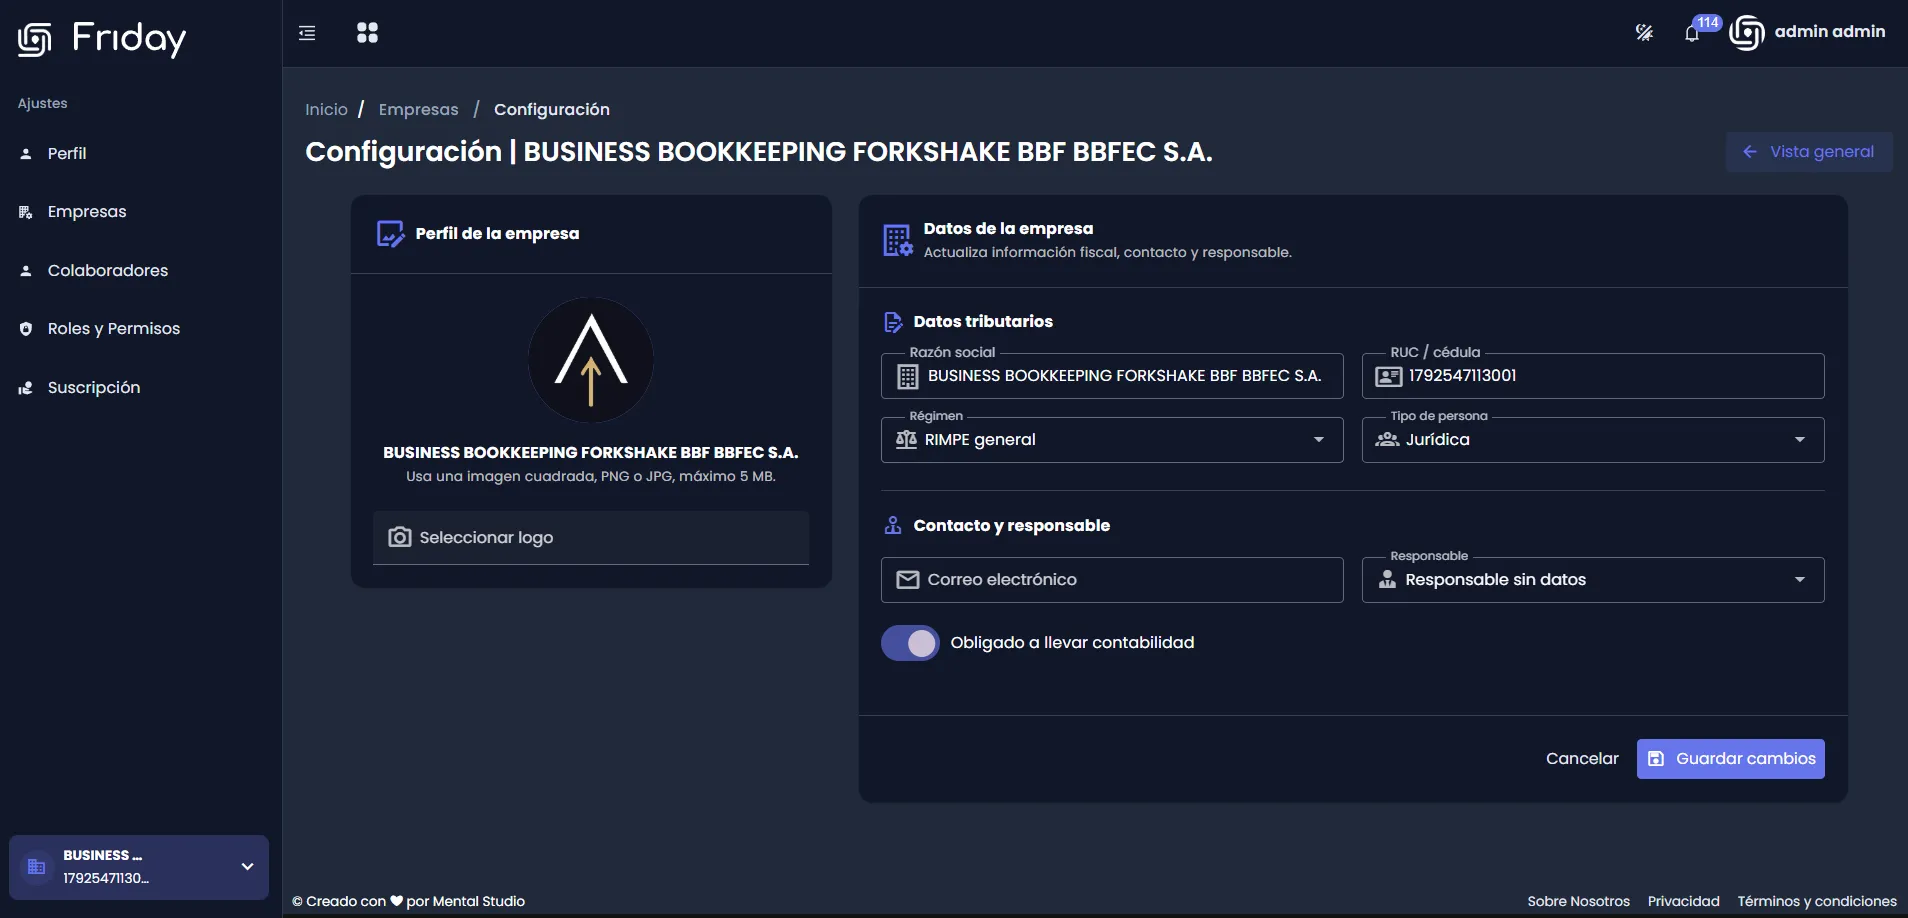This screenshot has height=918, width=1908.
Task: Toggle Obligado a llevar contabilidad switch
Action: click(910, 643)
